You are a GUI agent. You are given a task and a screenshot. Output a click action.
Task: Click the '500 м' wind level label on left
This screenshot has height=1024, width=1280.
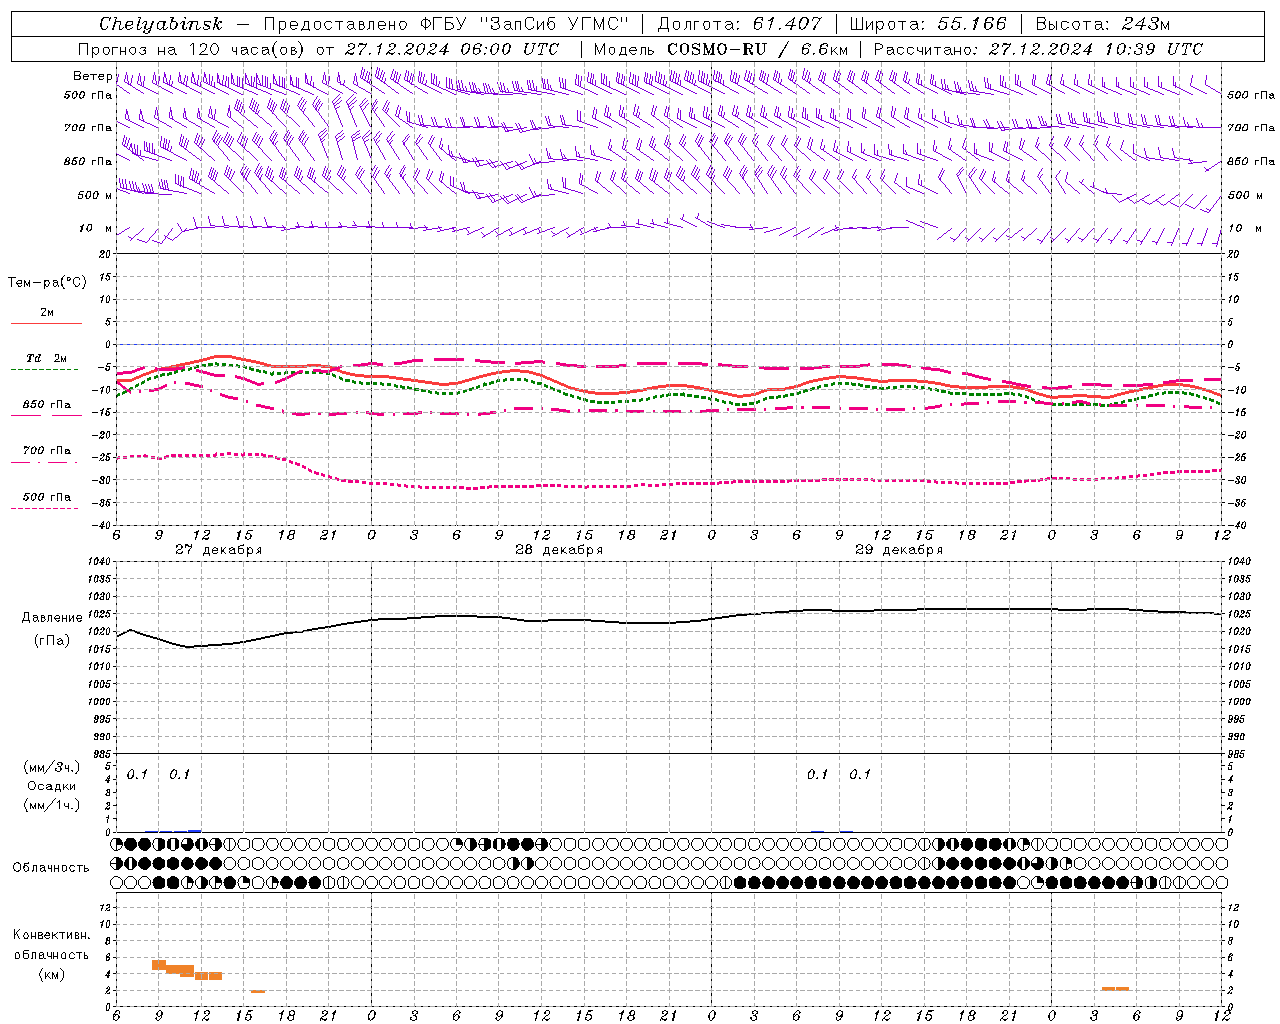[95, 195]
